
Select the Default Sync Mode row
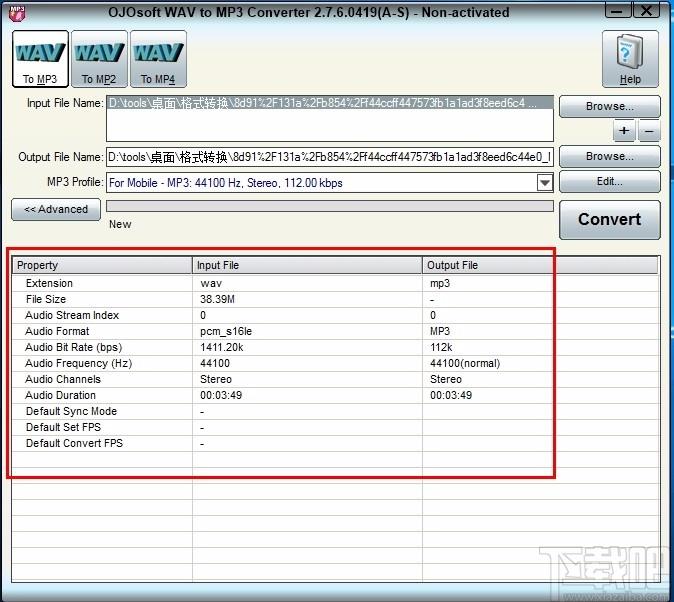(336, 412)
